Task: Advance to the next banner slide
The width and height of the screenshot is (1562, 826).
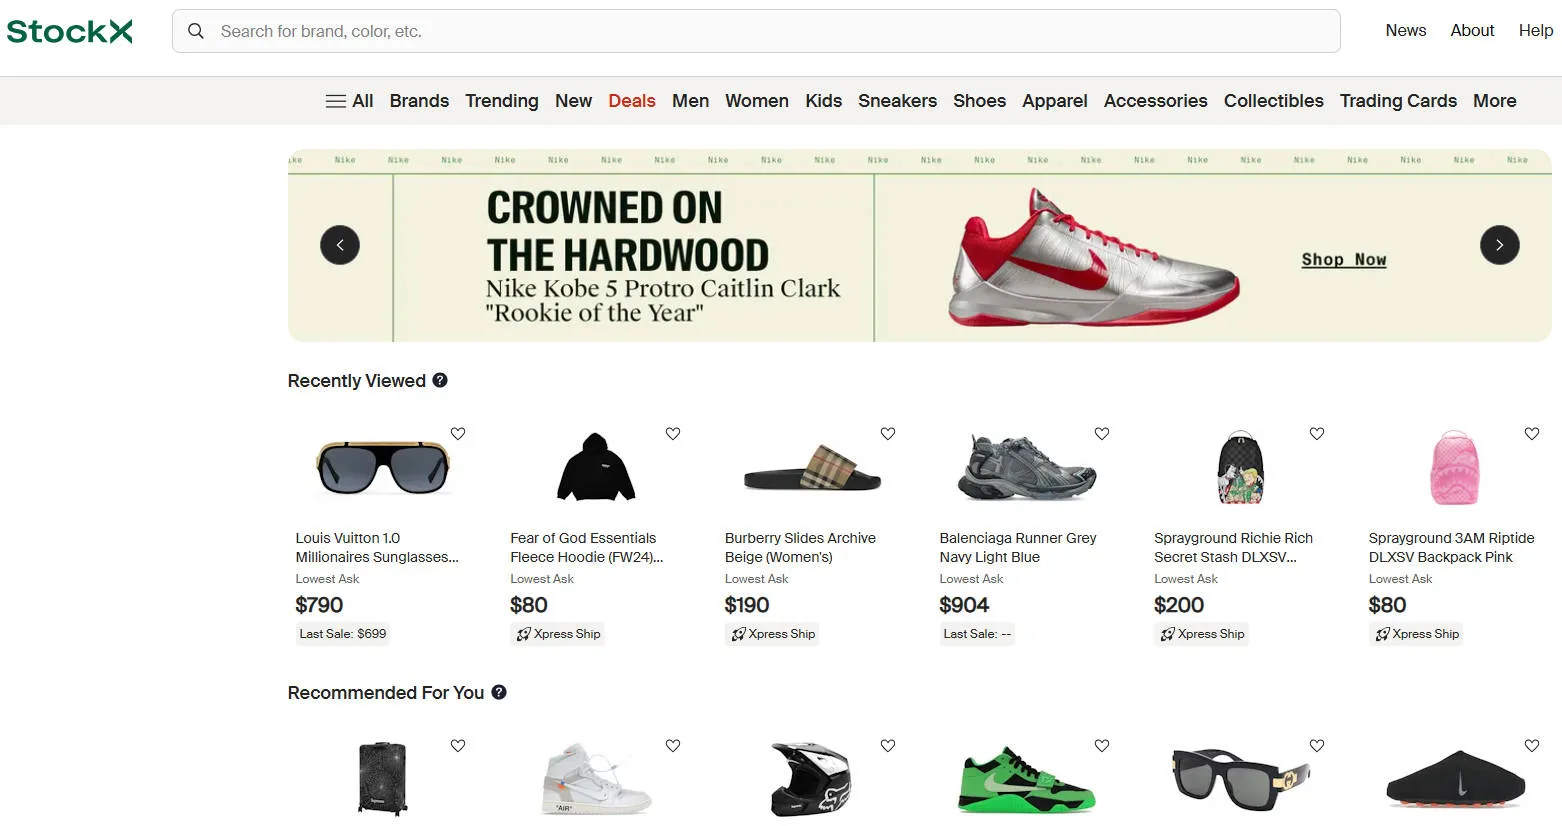Action: tap(1499, 245)
